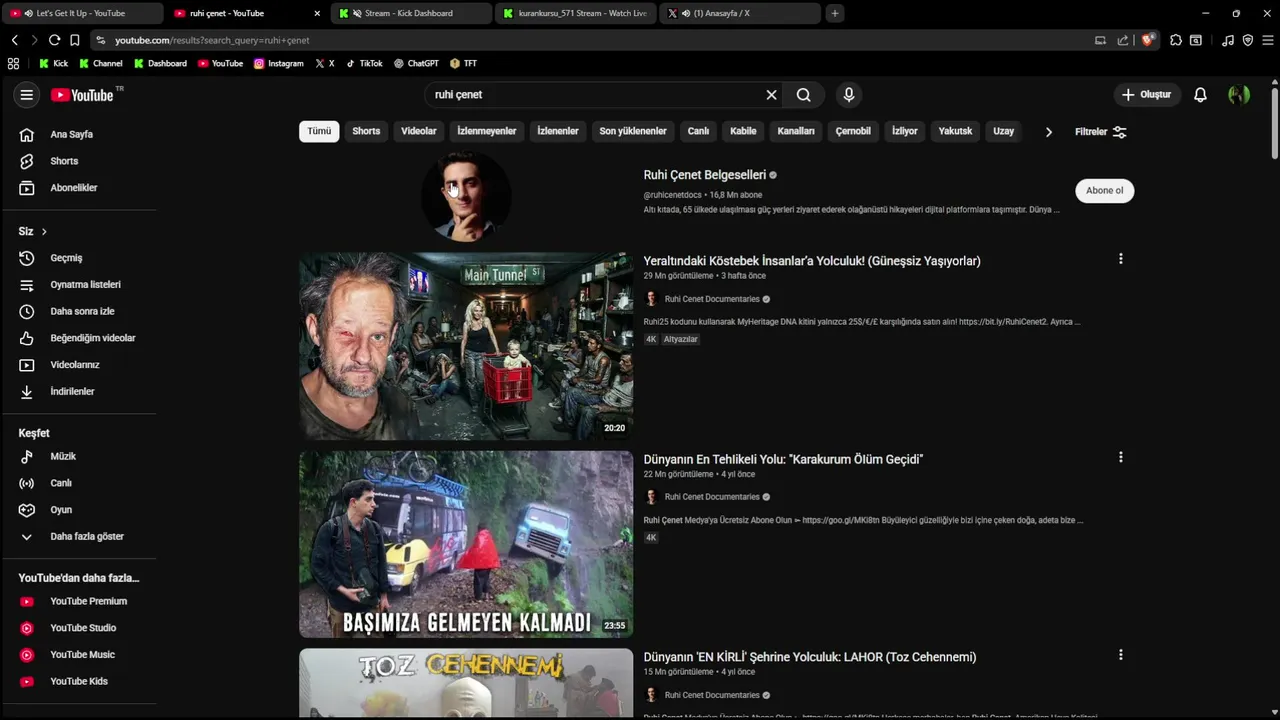Select the Shorts filter chip

[x=366, y=131]
